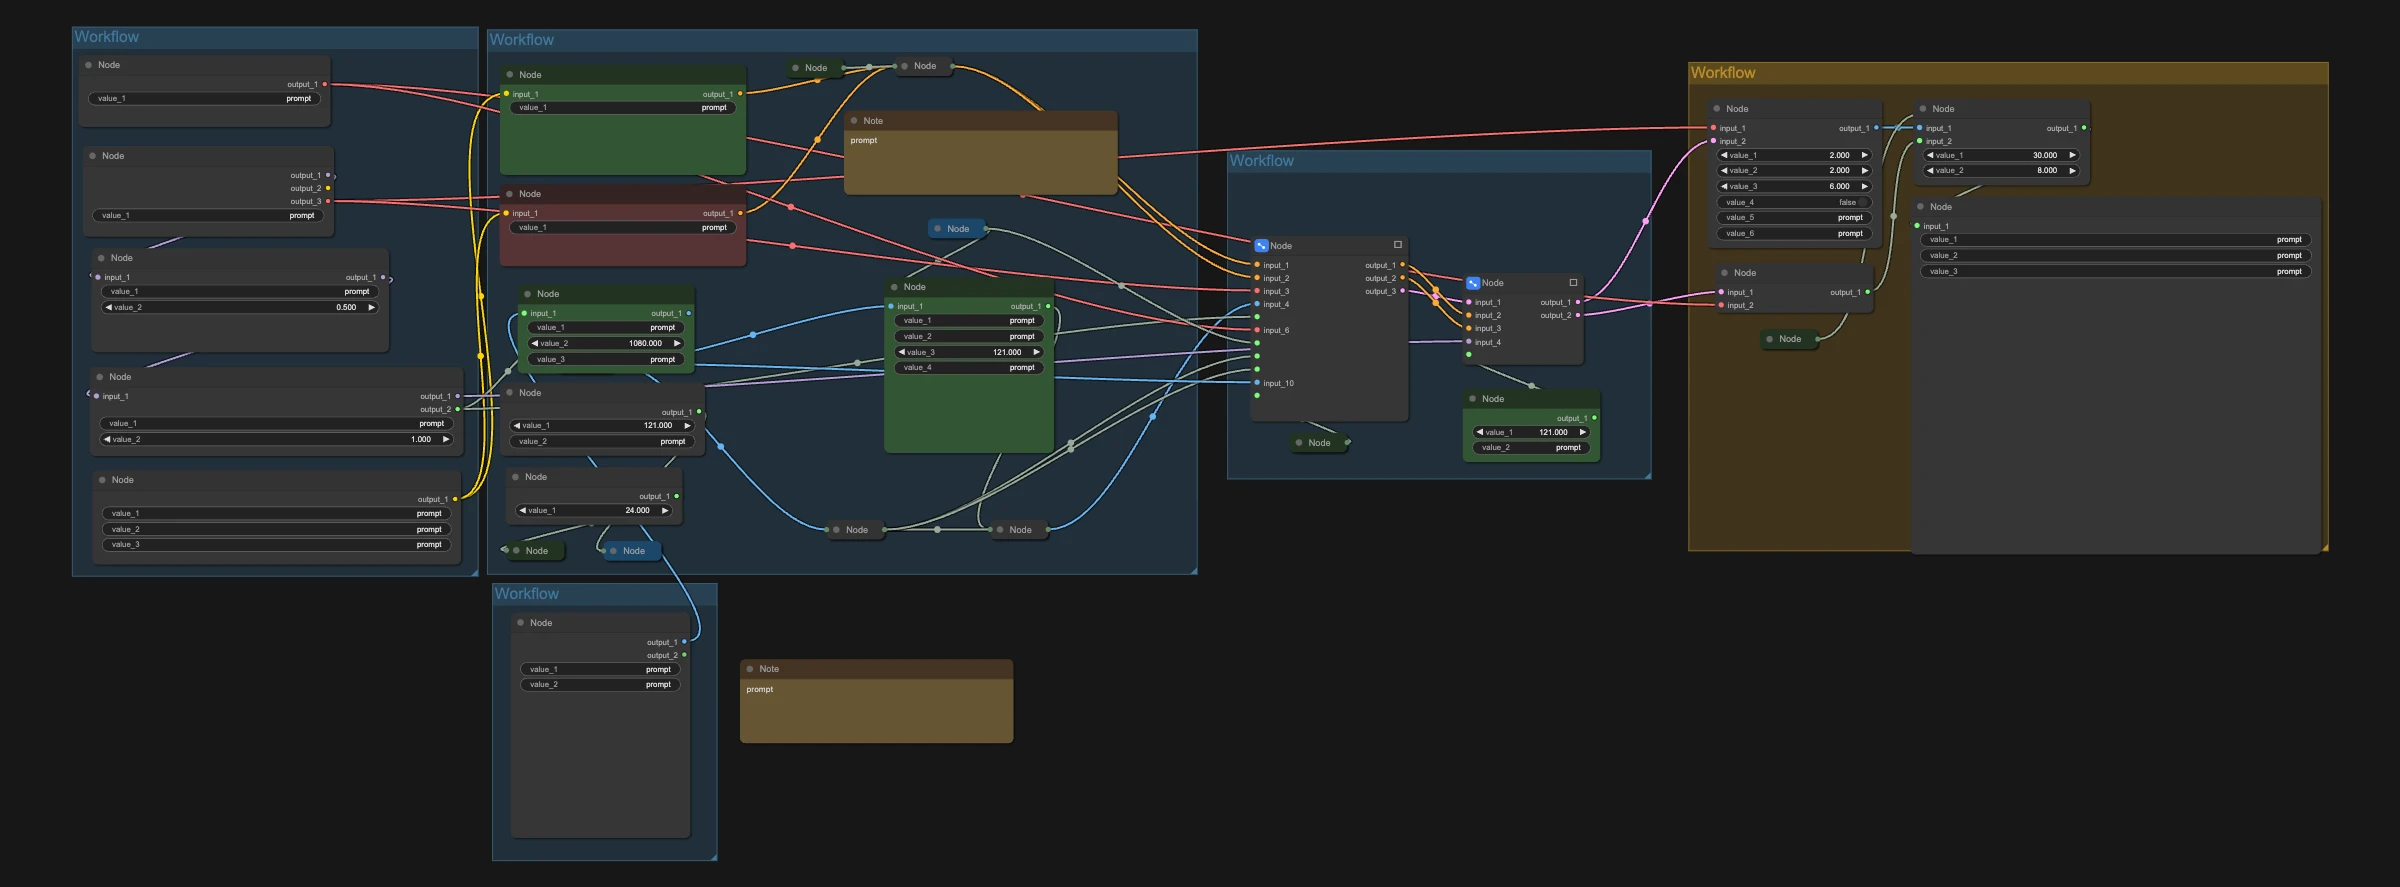Click input_1 port on the top green node
Image resolution: width=2400 pixels, height=887 pixels.
[506, 94]
